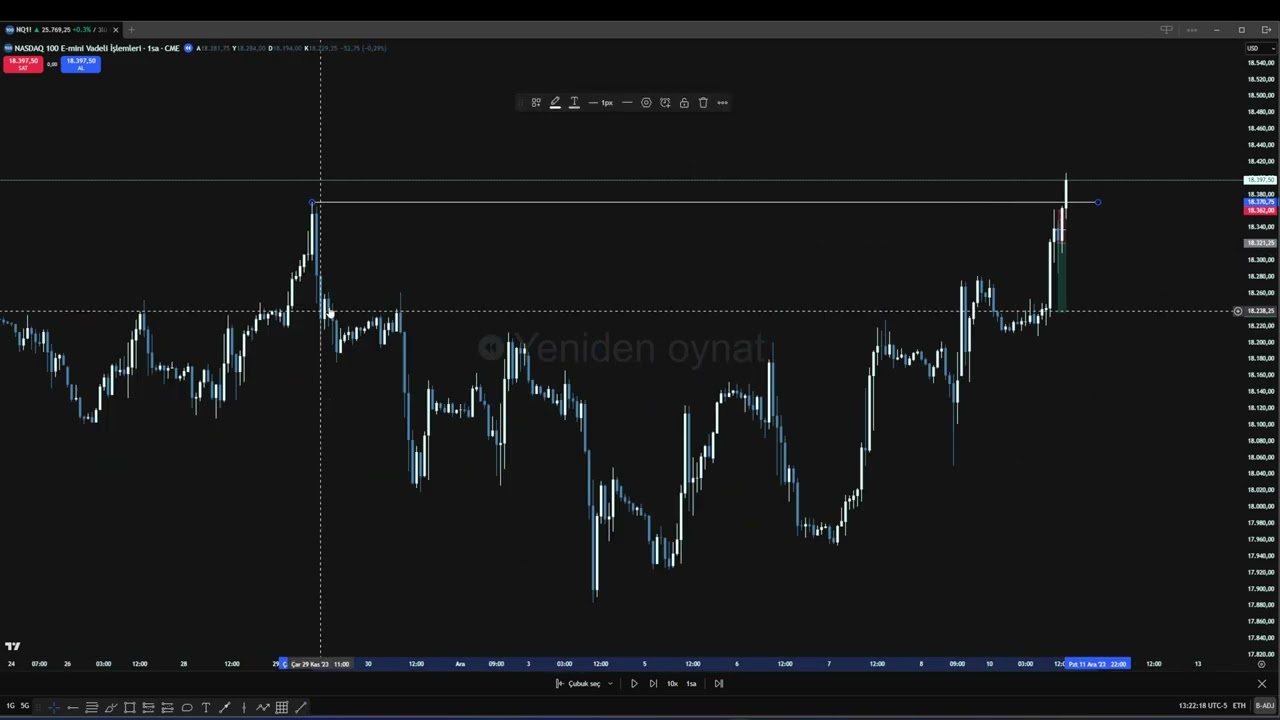The image size is (1280, 720).
Task: Select the trend line tool
Action: click(225, 708)
